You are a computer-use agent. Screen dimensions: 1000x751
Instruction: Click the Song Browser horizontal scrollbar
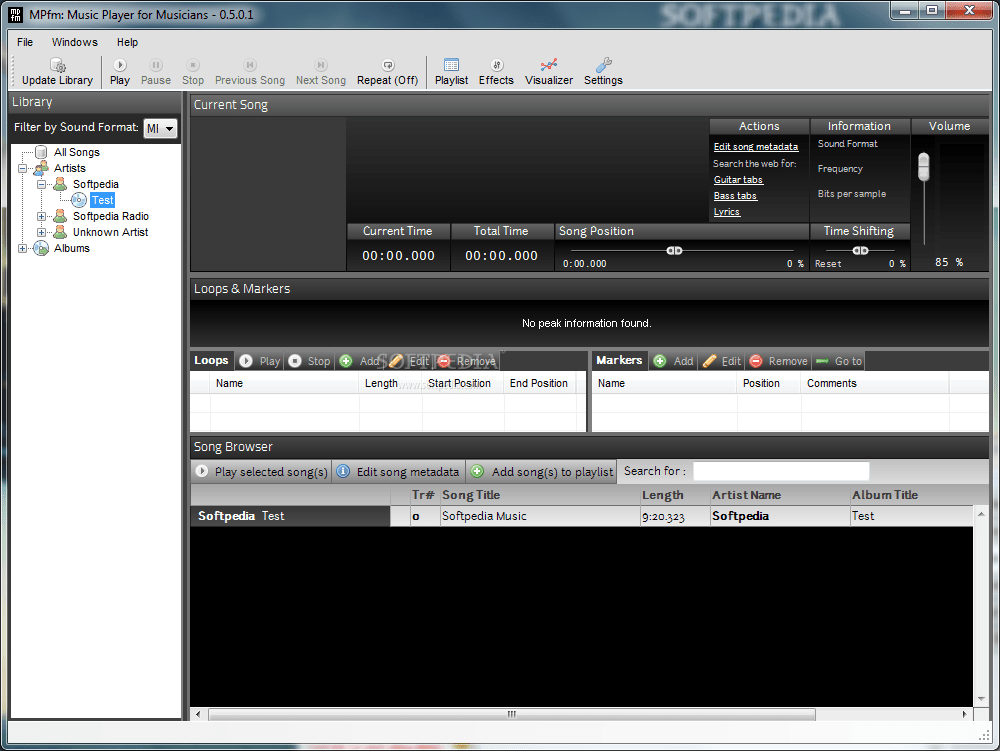511,714
